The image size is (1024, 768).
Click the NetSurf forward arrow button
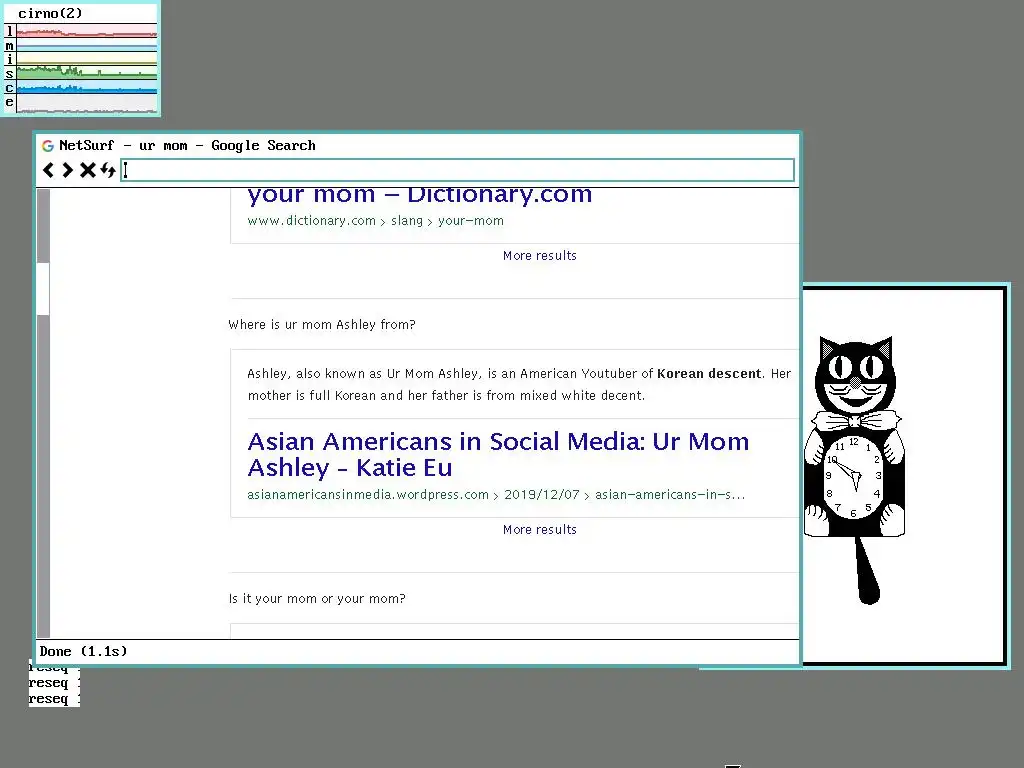coord(67,170)
